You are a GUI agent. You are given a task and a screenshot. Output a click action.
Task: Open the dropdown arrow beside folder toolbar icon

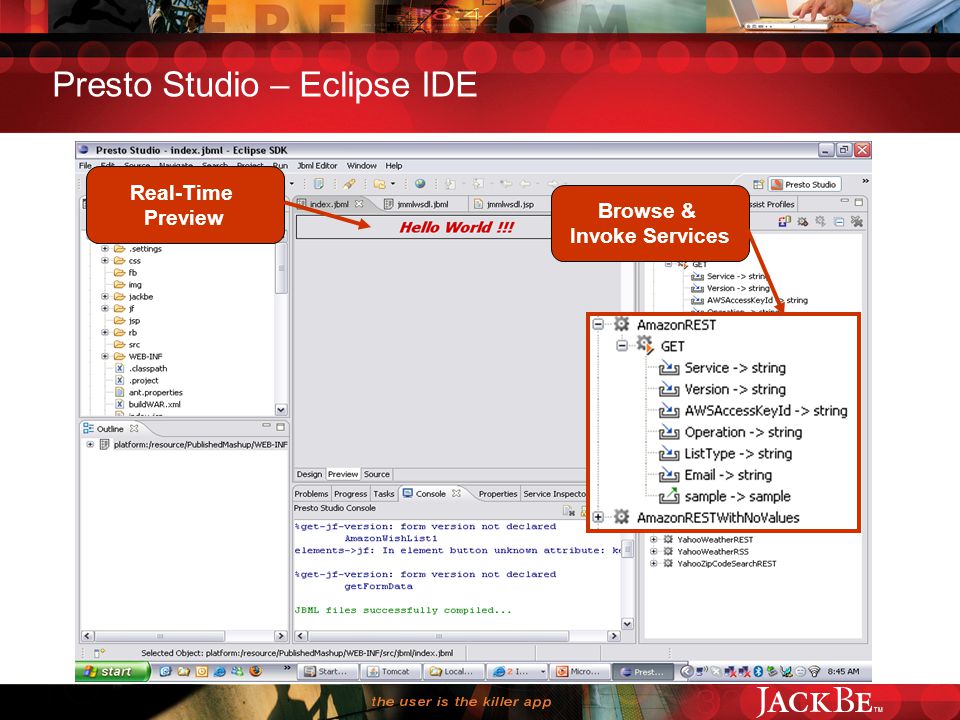(392, 184)
